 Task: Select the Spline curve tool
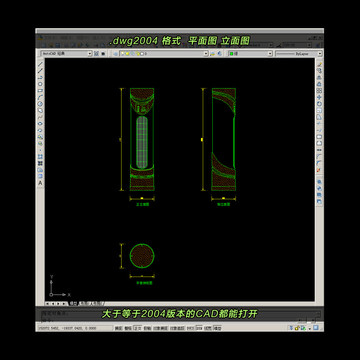[x=40, y=117]
